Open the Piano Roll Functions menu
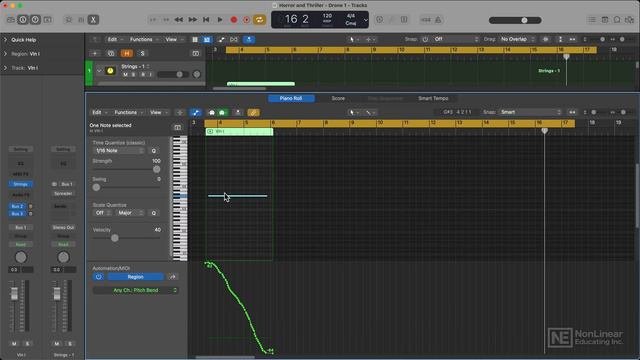 (x=128, y=112)
